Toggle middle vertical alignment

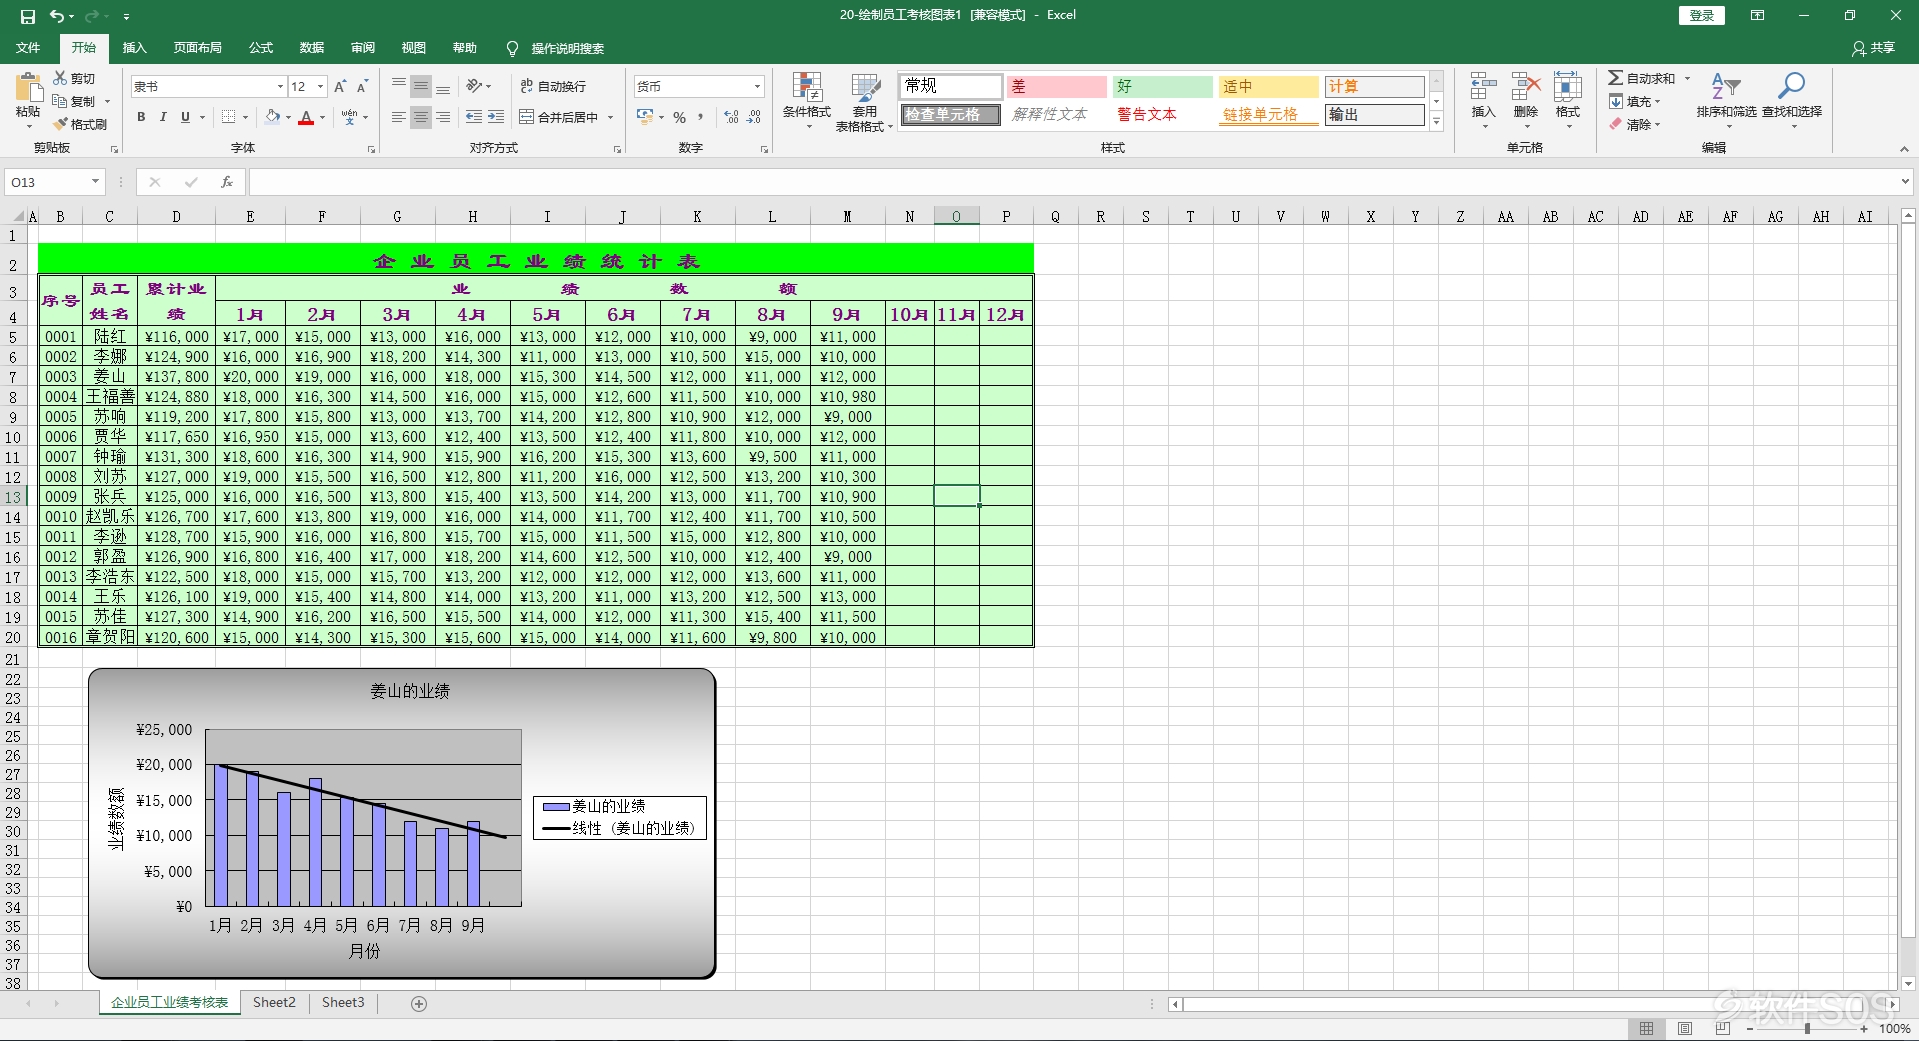coord(421,87)
